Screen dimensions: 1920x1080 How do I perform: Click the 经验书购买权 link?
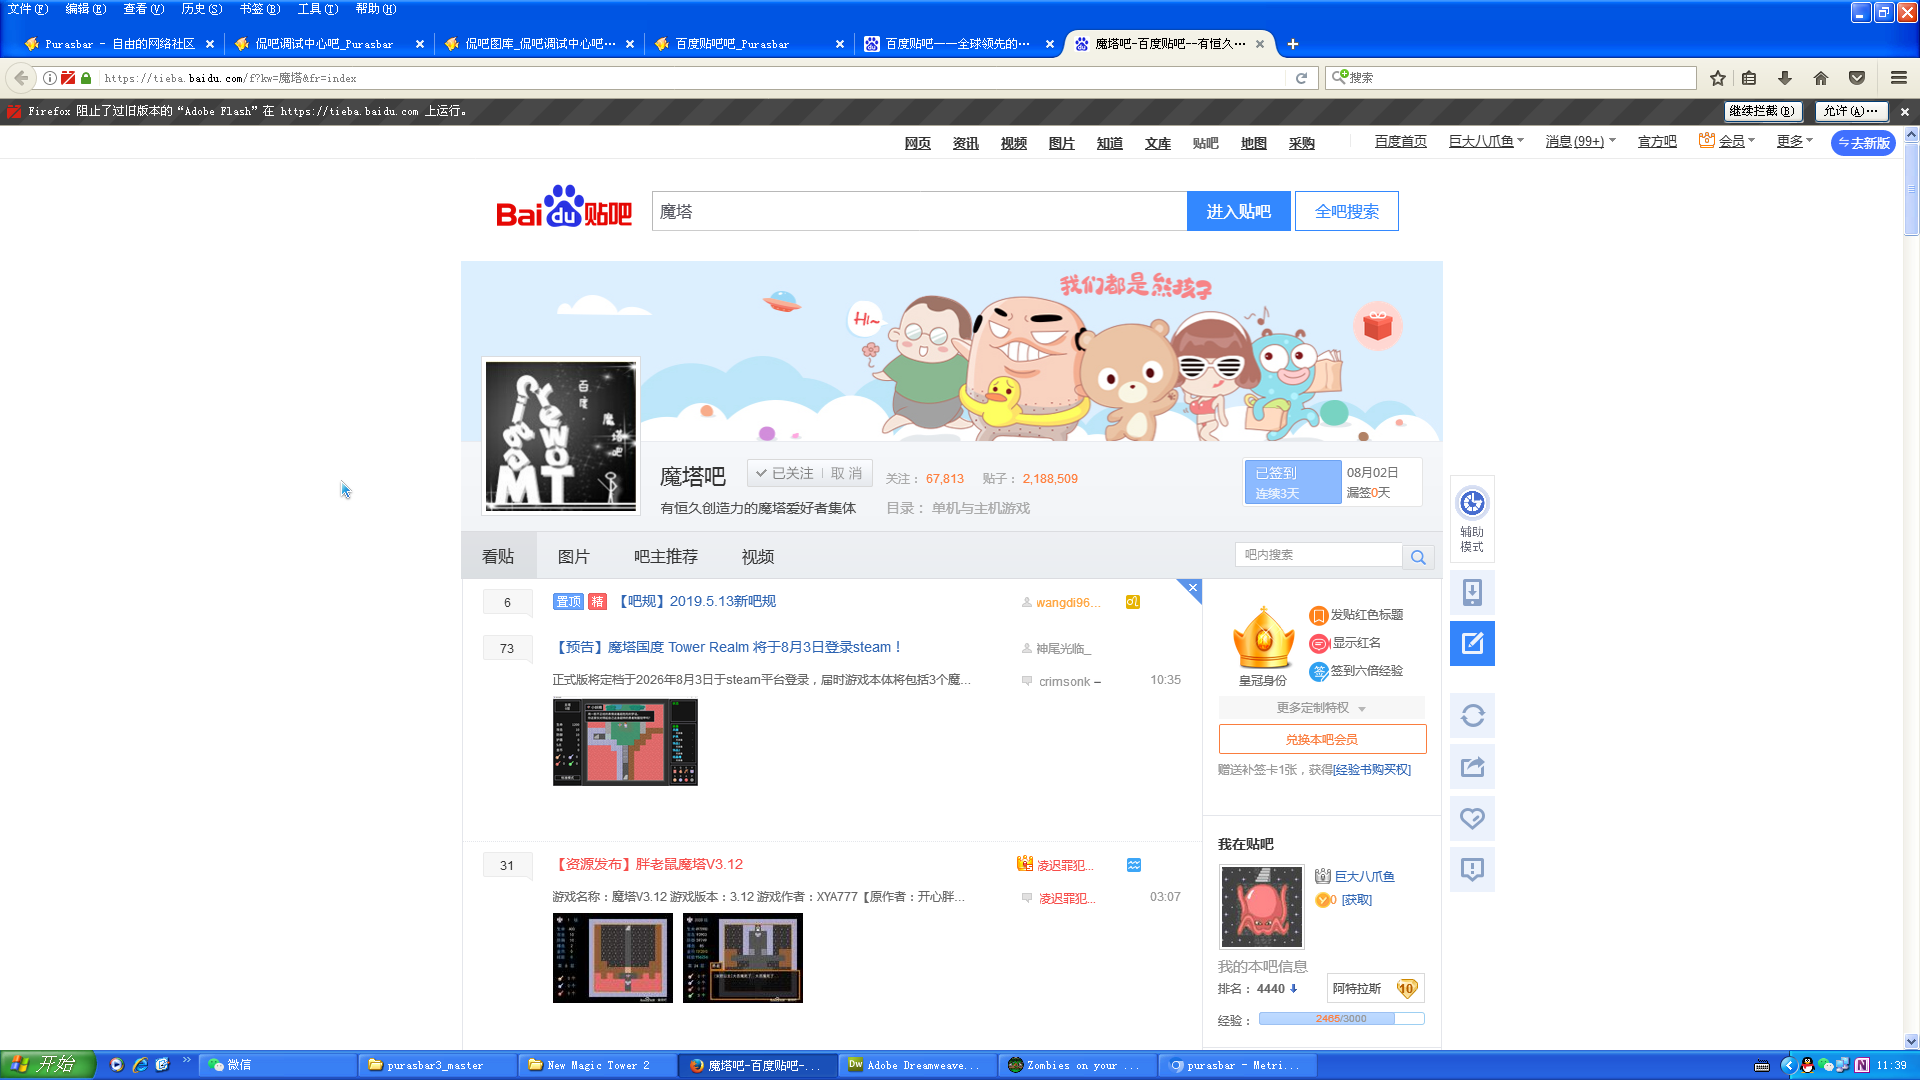[x=1372, y=769]
